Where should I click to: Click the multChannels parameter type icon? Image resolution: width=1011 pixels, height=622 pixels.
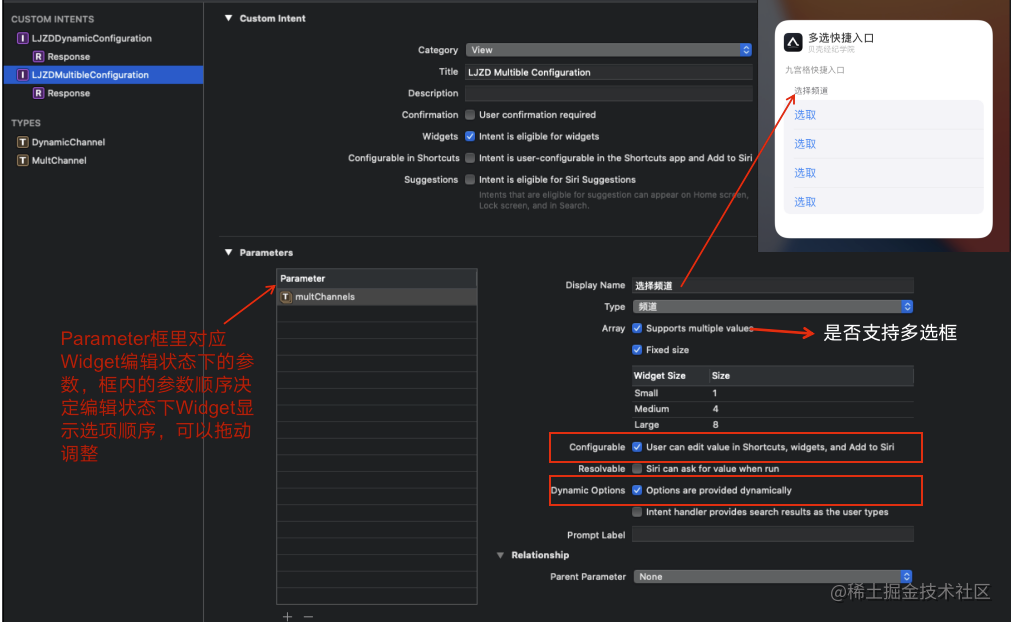click(x=286, y=297)
